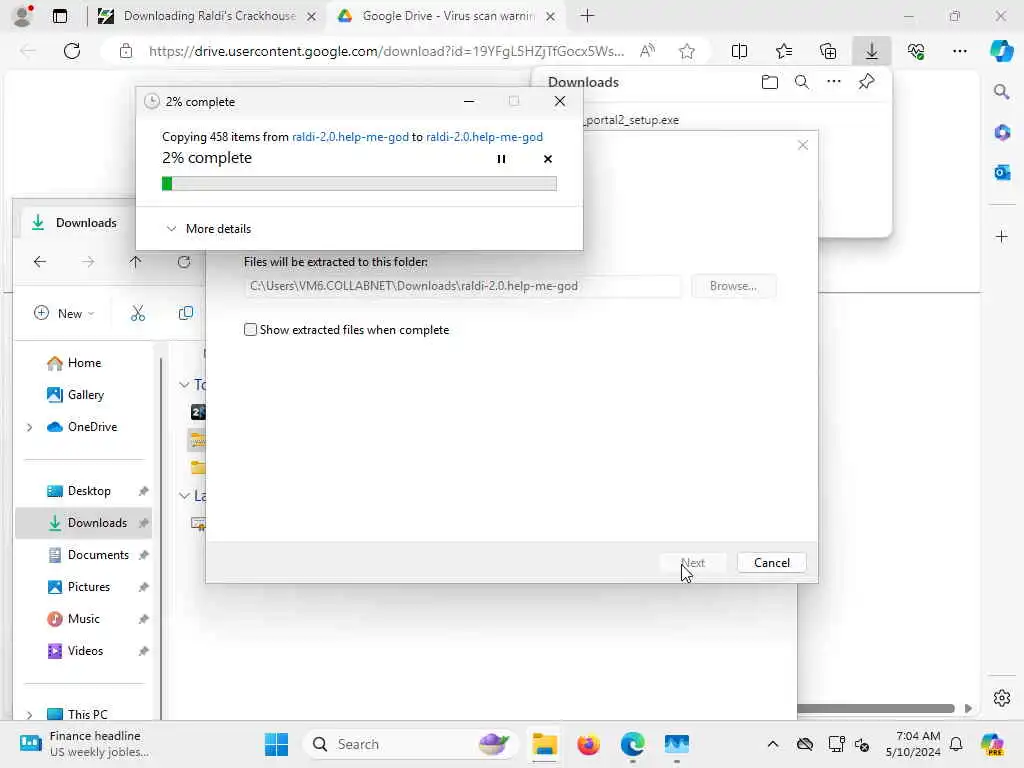This screenshot has height=768, width=1024.
Task: Open Outlook in Edge sidebar
Action: click(1001, 172)
